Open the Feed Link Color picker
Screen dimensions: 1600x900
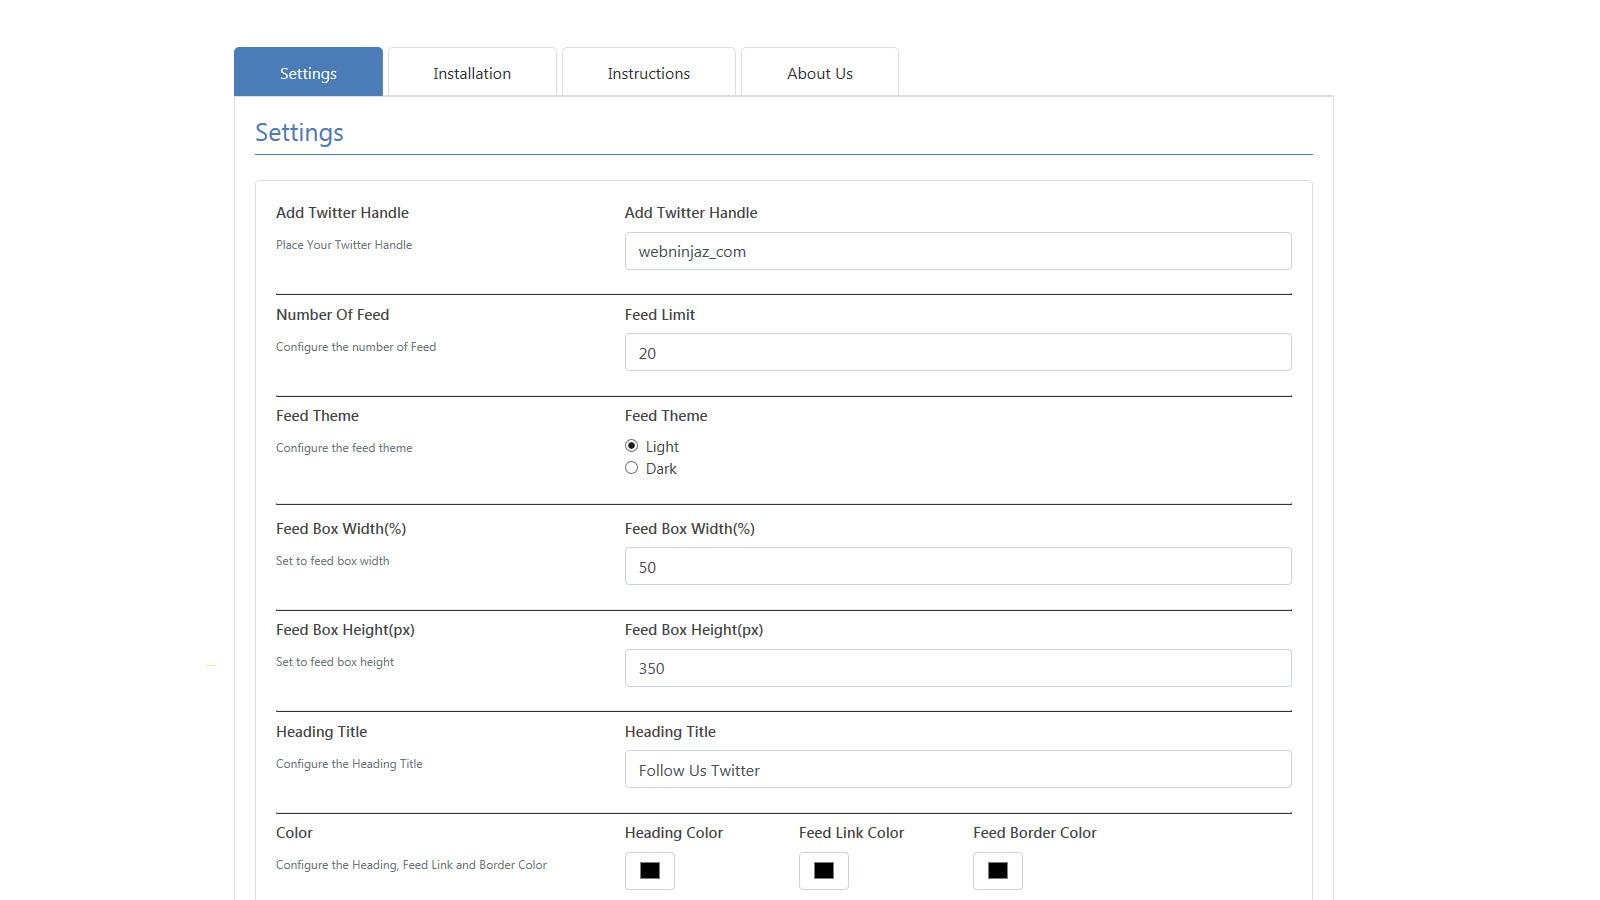(x=823, y=870)
